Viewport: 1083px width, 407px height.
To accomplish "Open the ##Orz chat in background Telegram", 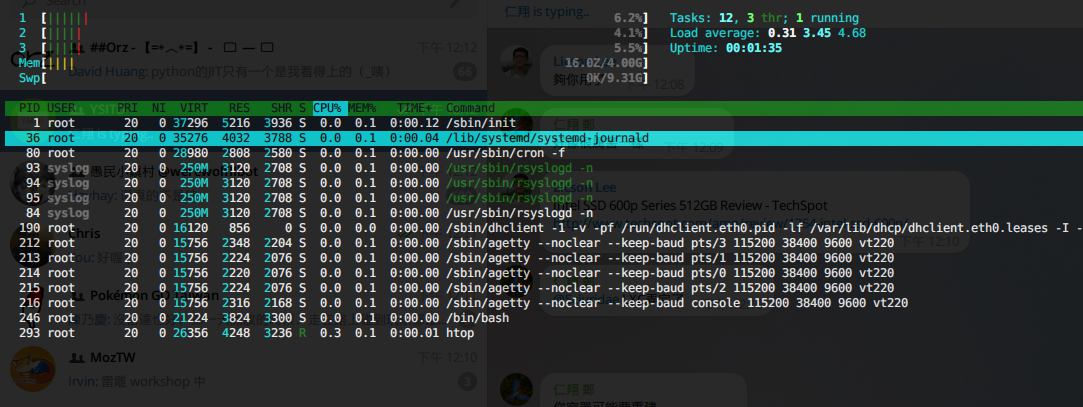I will click(x=243, y=59).
